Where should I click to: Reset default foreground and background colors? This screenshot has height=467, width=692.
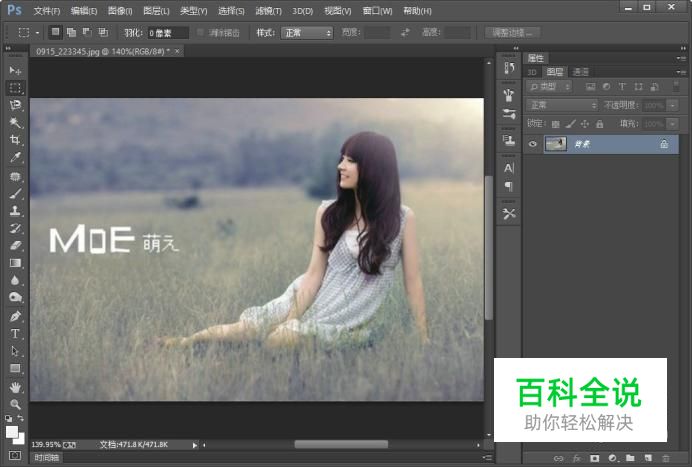click(8, 418)
